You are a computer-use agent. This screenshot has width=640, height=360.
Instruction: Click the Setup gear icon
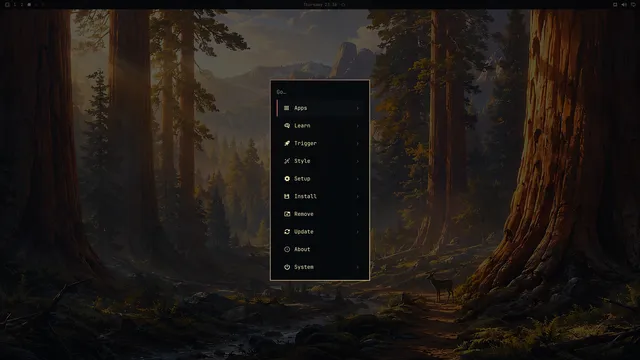287,179
